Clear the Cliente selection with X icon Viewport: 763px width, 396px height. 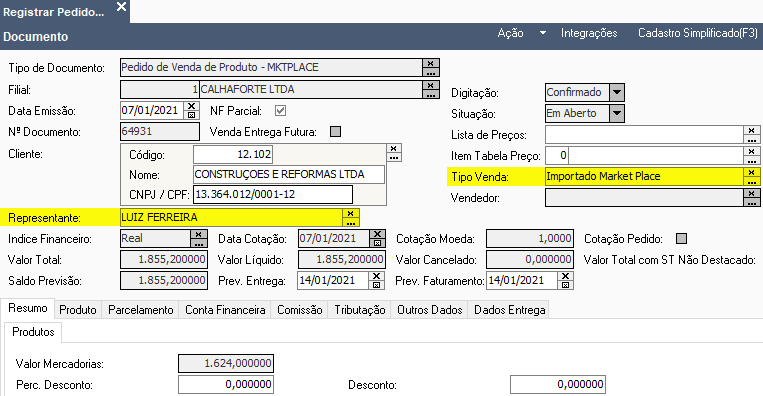[394, 148]
